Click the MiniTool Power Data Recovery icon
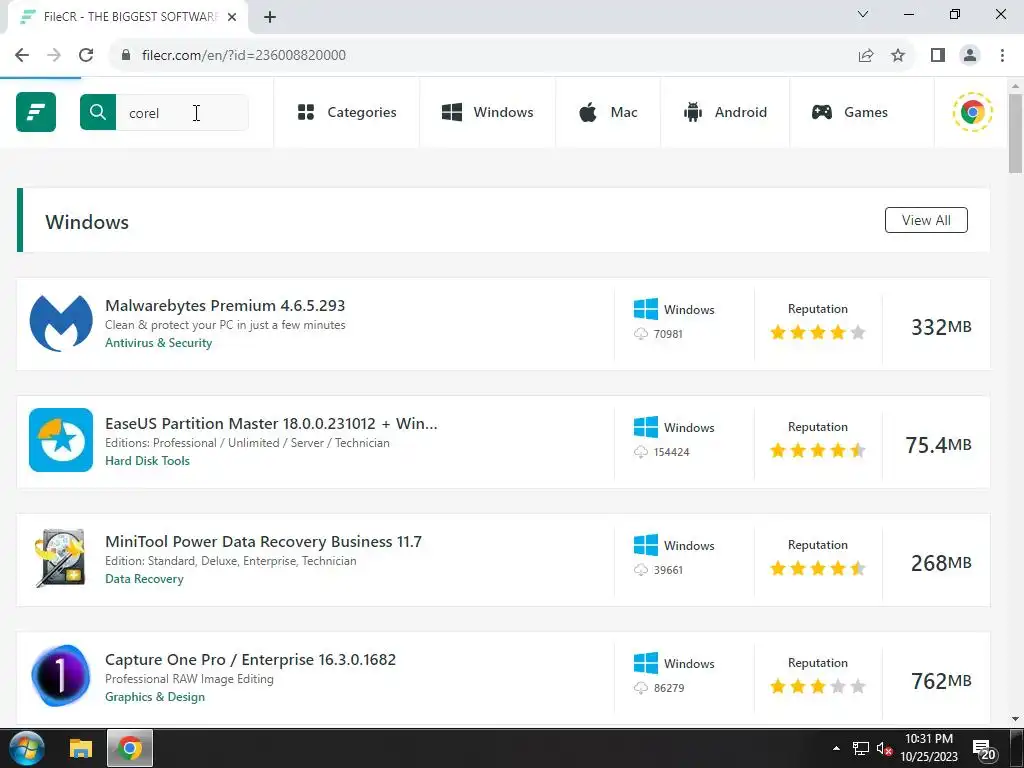Viewport: 1024px width, 768px height. (x=61, y=558)
